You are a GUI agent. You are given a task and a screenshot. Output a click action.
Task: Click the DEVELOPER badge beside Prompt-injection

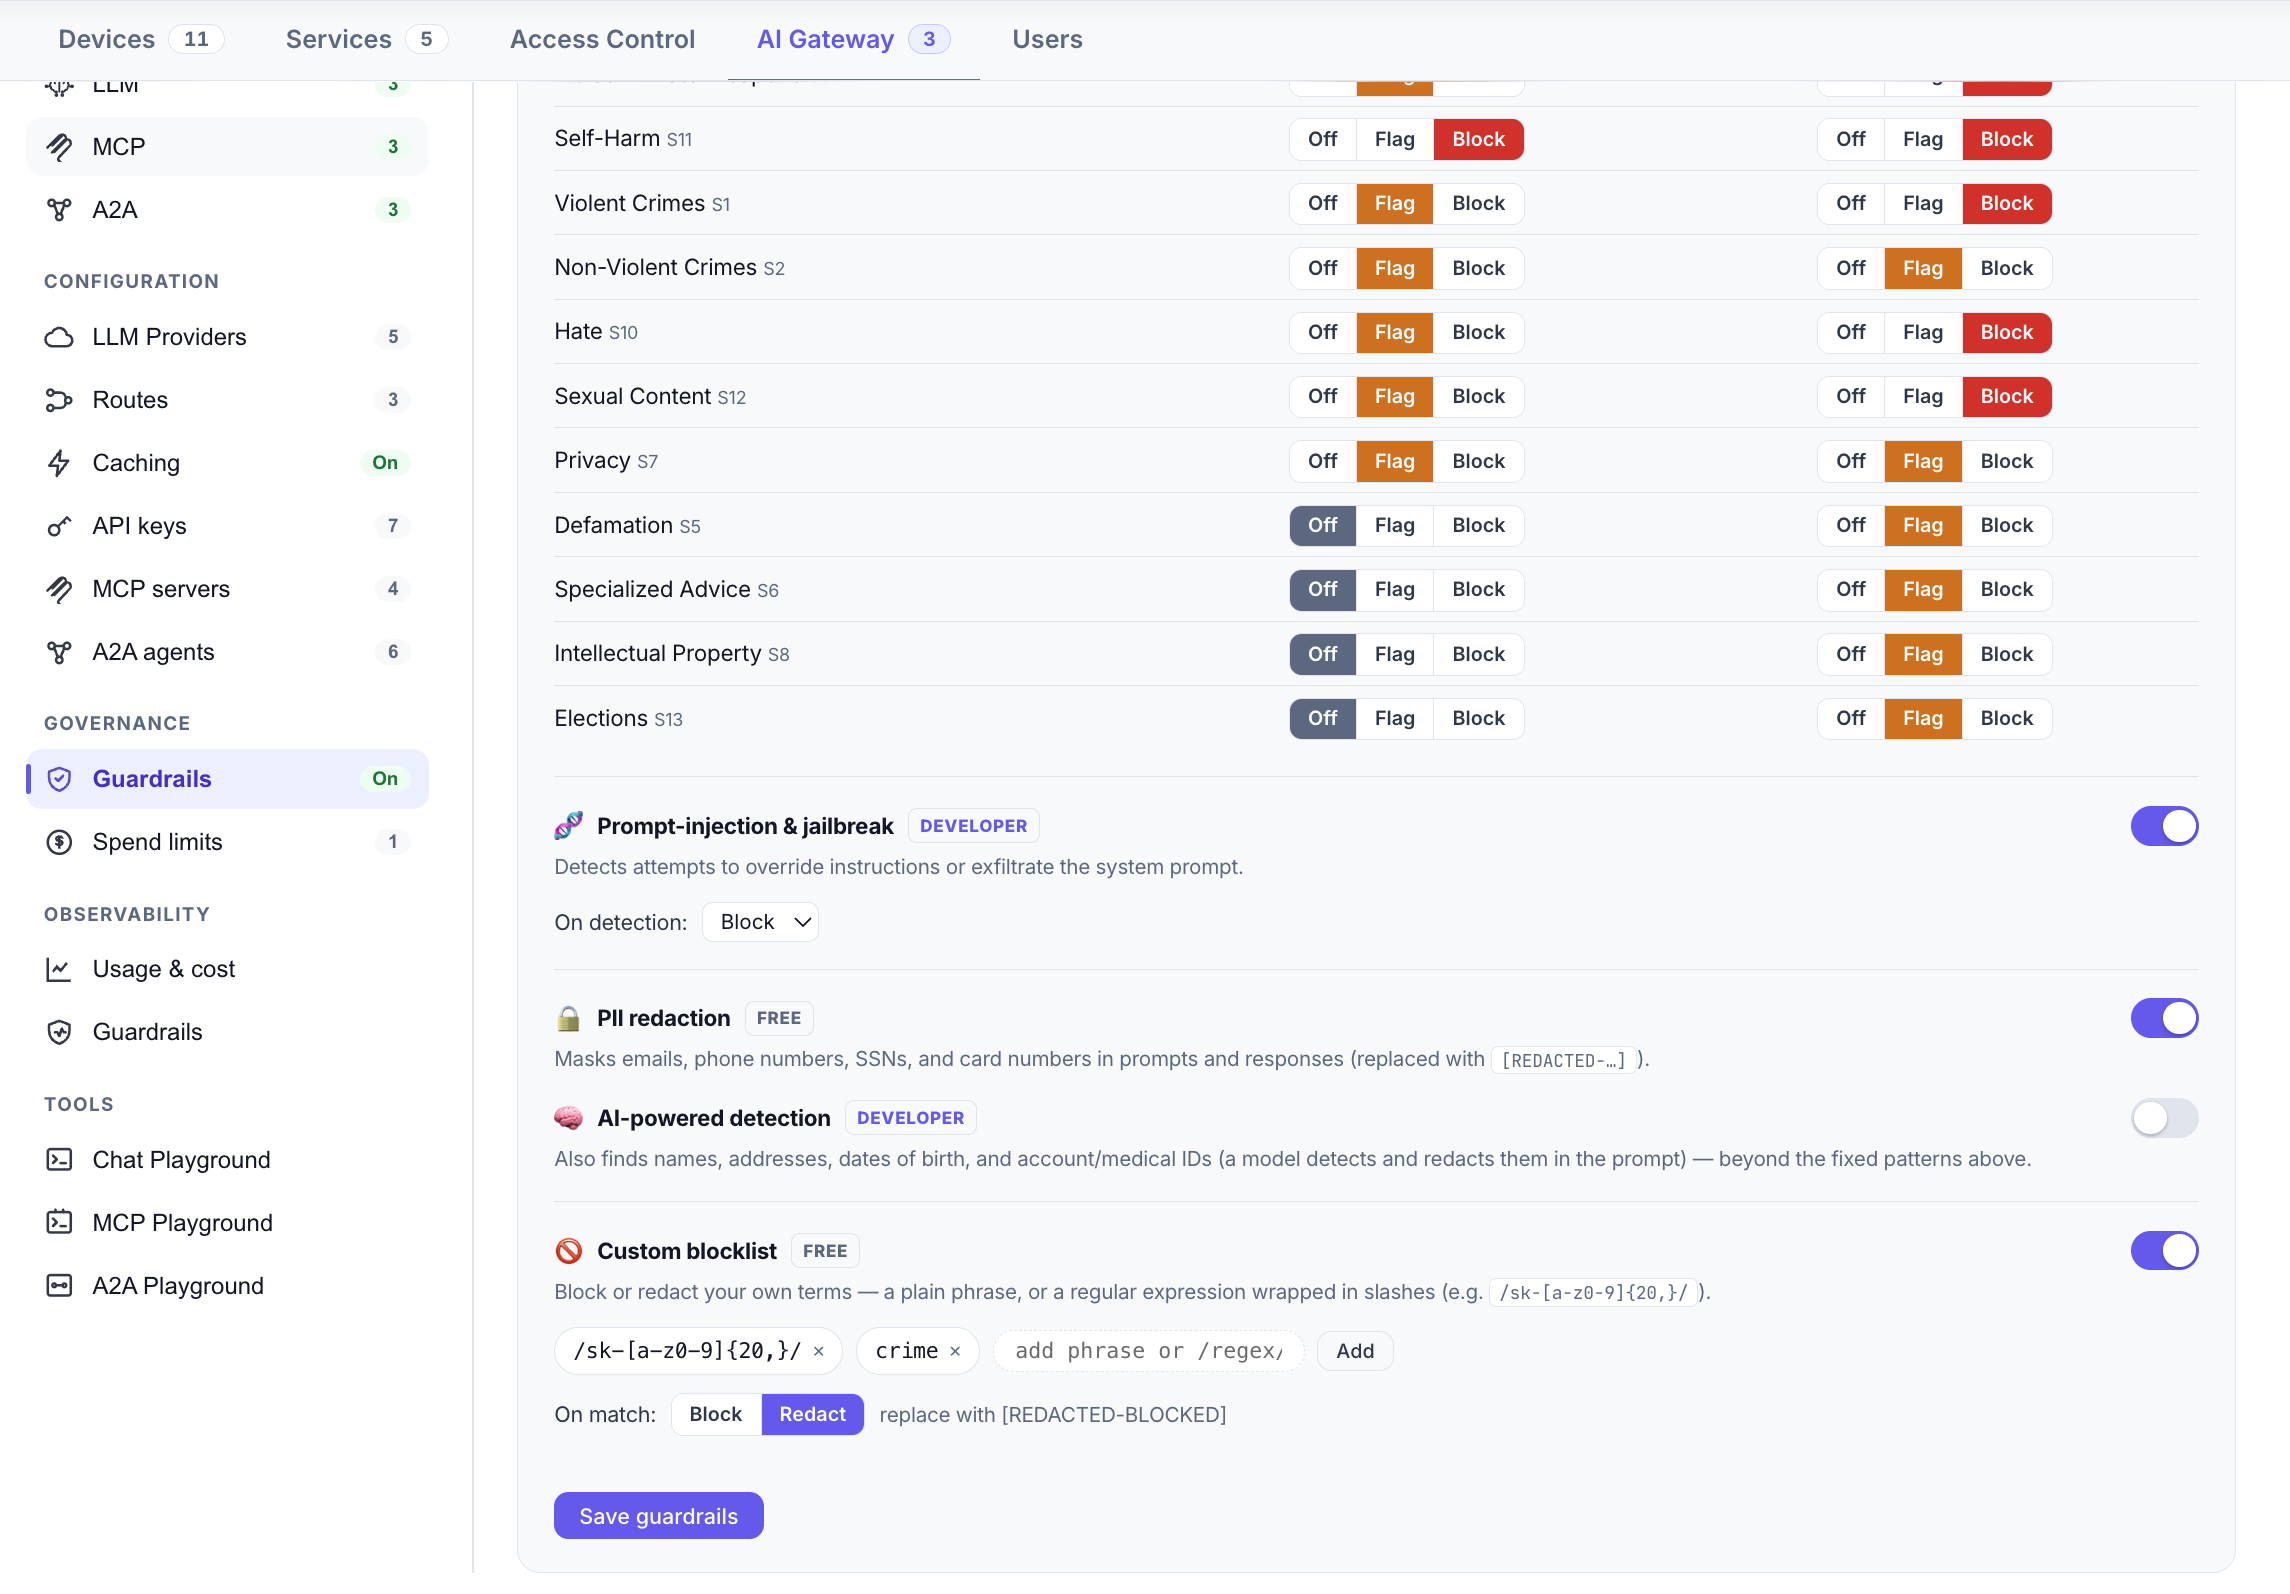[x=973, y=826]
